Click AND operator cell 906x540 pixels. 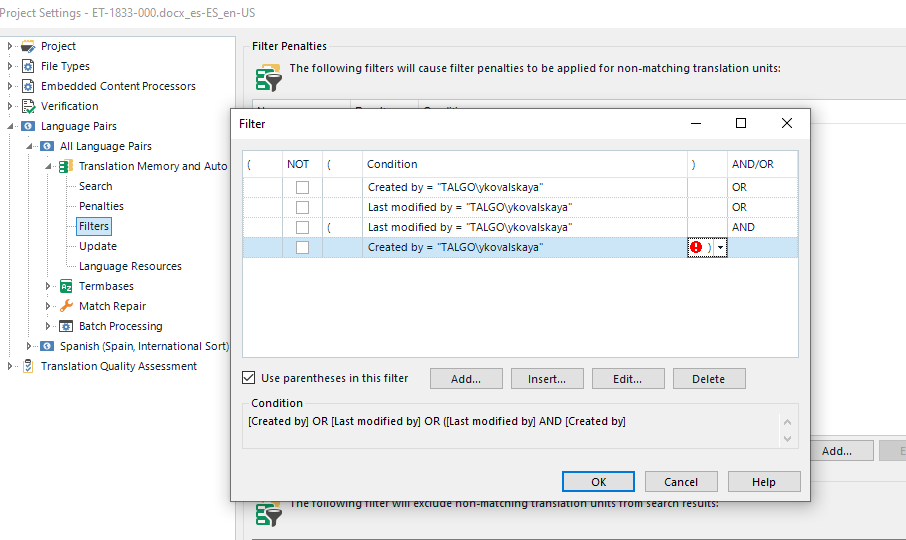coord(762,228)
